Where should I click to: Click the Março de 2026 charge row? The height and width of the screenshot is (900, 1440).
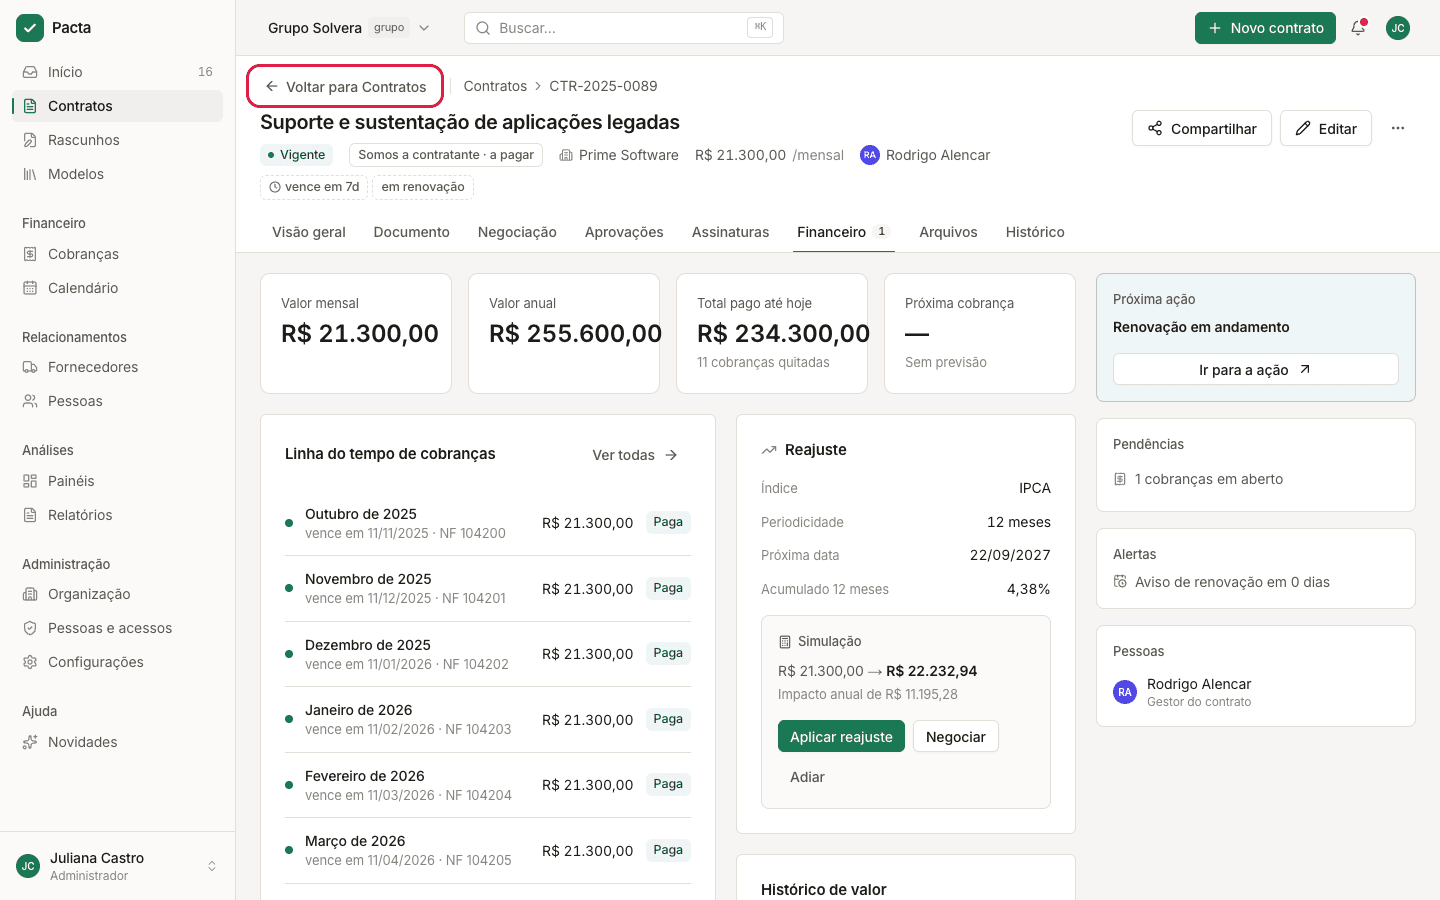pyautogui.click(x=488, y=850)
